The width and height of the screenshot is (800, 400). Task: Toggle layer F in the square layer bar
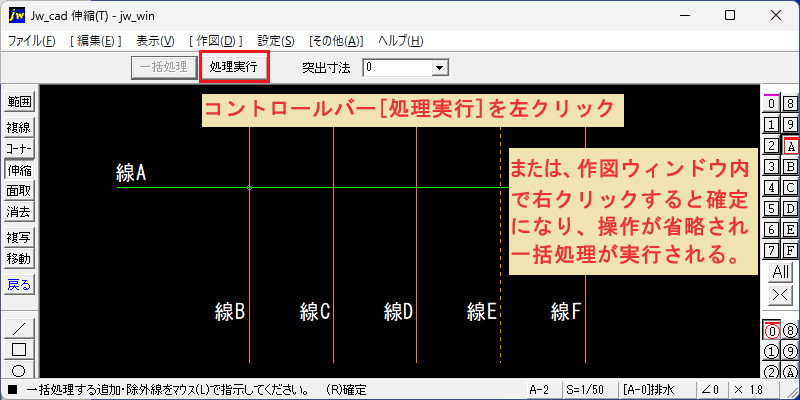pos(790,251)
